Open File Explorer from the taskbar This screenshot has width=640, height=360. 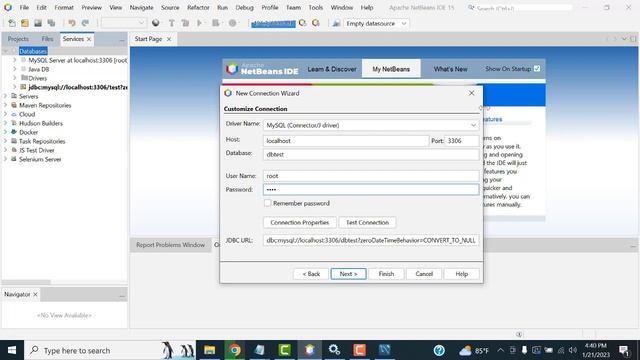(x=210, y=350)
